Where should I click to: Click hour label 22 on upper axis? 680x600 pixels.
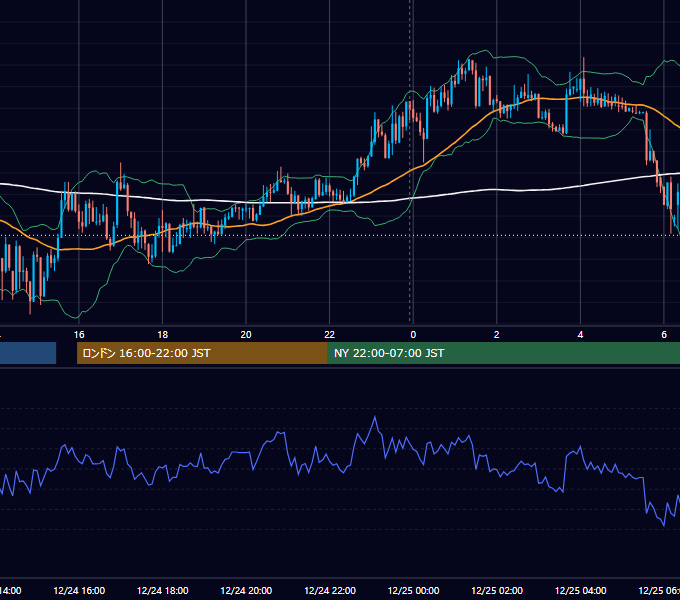(330, 335)
